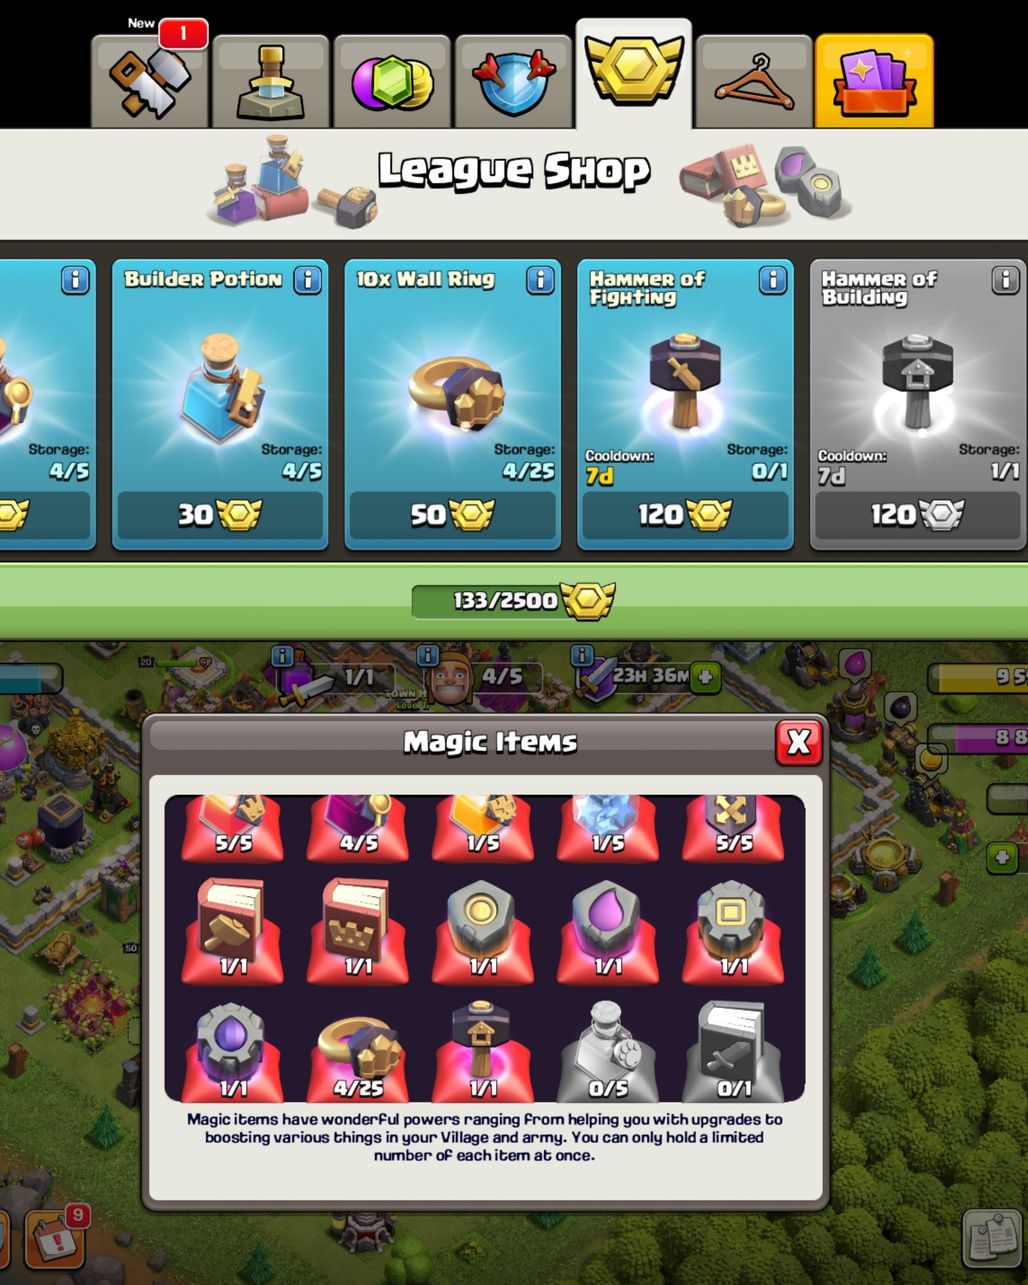Open the purple star cards tab

874,81
